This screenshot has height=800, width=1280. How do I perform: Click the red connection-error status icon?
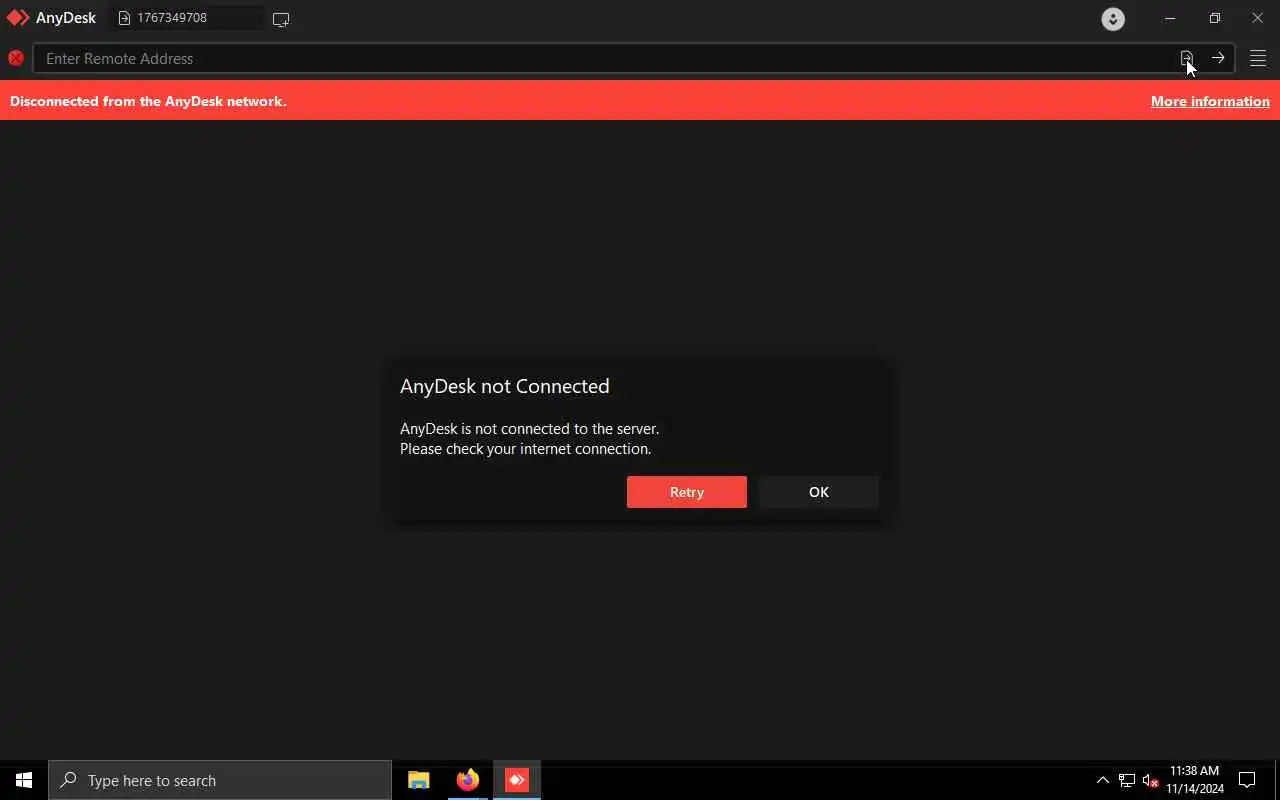pyautogui.click(x=16, y=58)
